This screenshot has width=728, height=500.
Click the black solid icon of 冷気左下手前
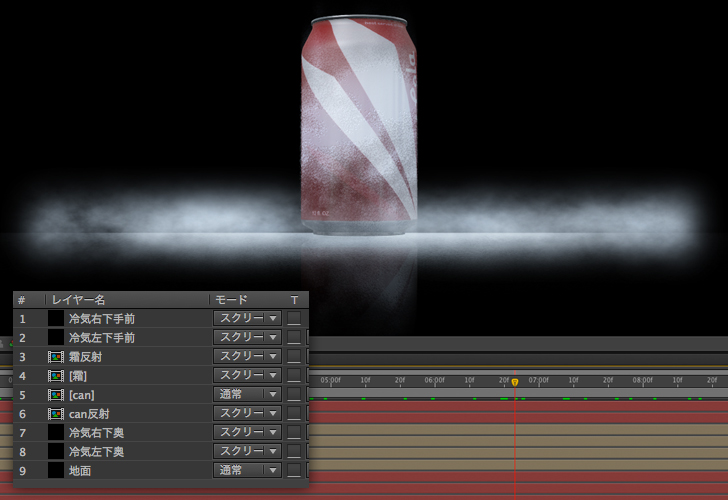click(56, 337)
